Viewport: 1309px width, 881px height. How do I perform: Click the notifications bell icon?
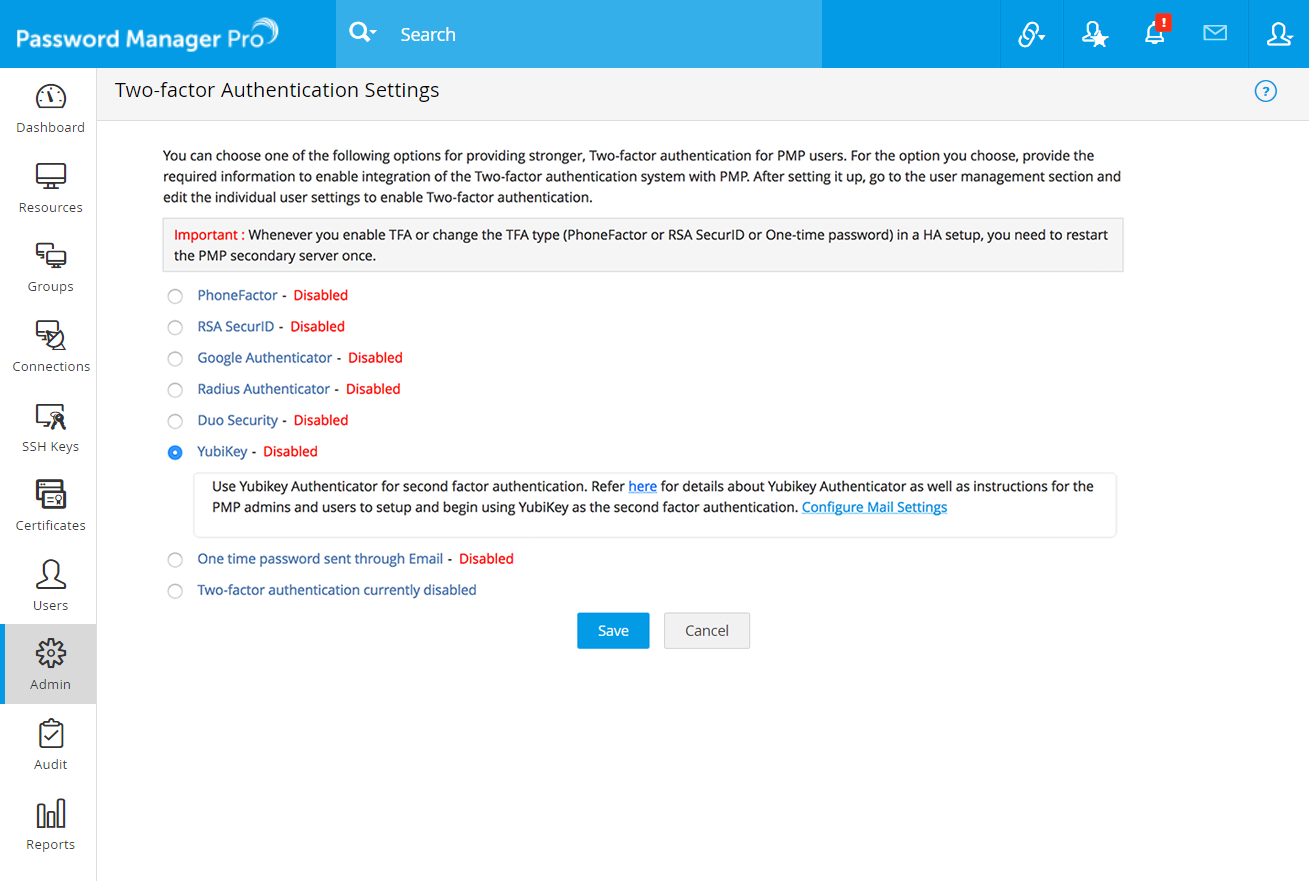coord(1154,34)
